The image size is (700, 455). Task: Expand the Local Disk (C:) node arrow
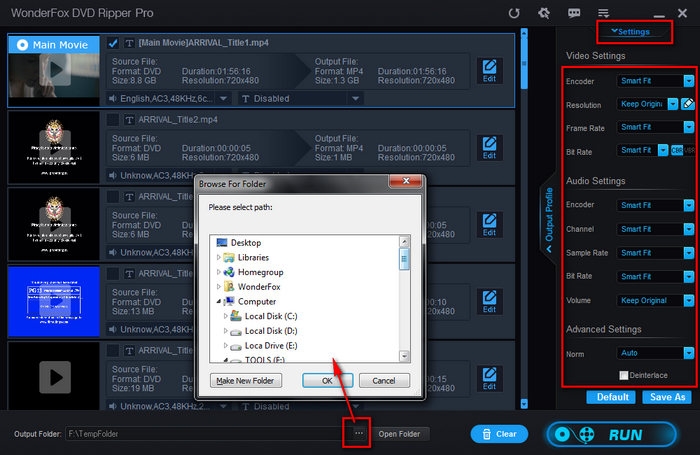(x=225, y=316)
